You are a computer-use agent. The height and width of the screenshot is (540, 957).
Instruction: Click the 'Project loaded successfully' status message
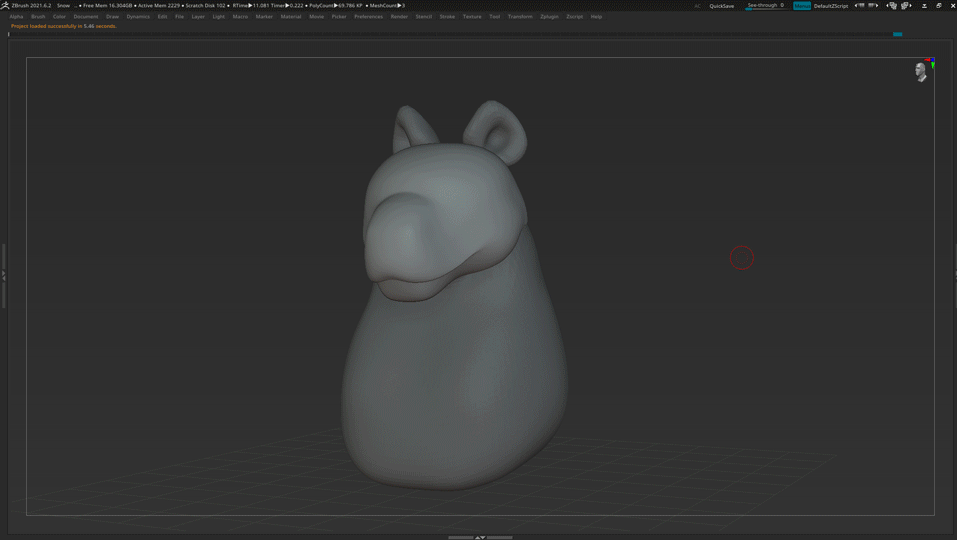pos(63,26)
